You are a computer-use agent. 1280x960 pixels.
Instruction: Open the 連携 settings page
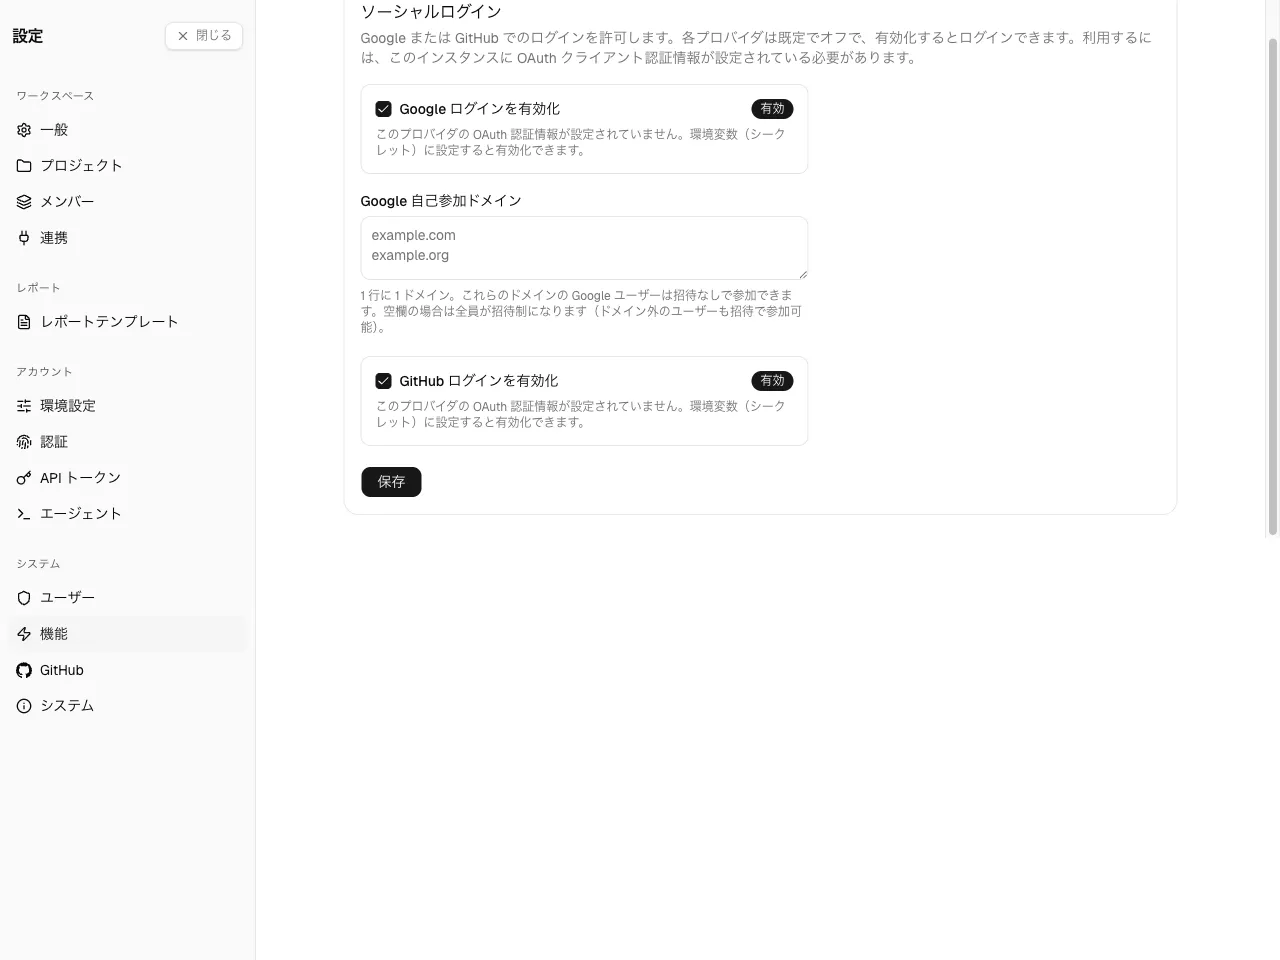[x=127, y=238]
